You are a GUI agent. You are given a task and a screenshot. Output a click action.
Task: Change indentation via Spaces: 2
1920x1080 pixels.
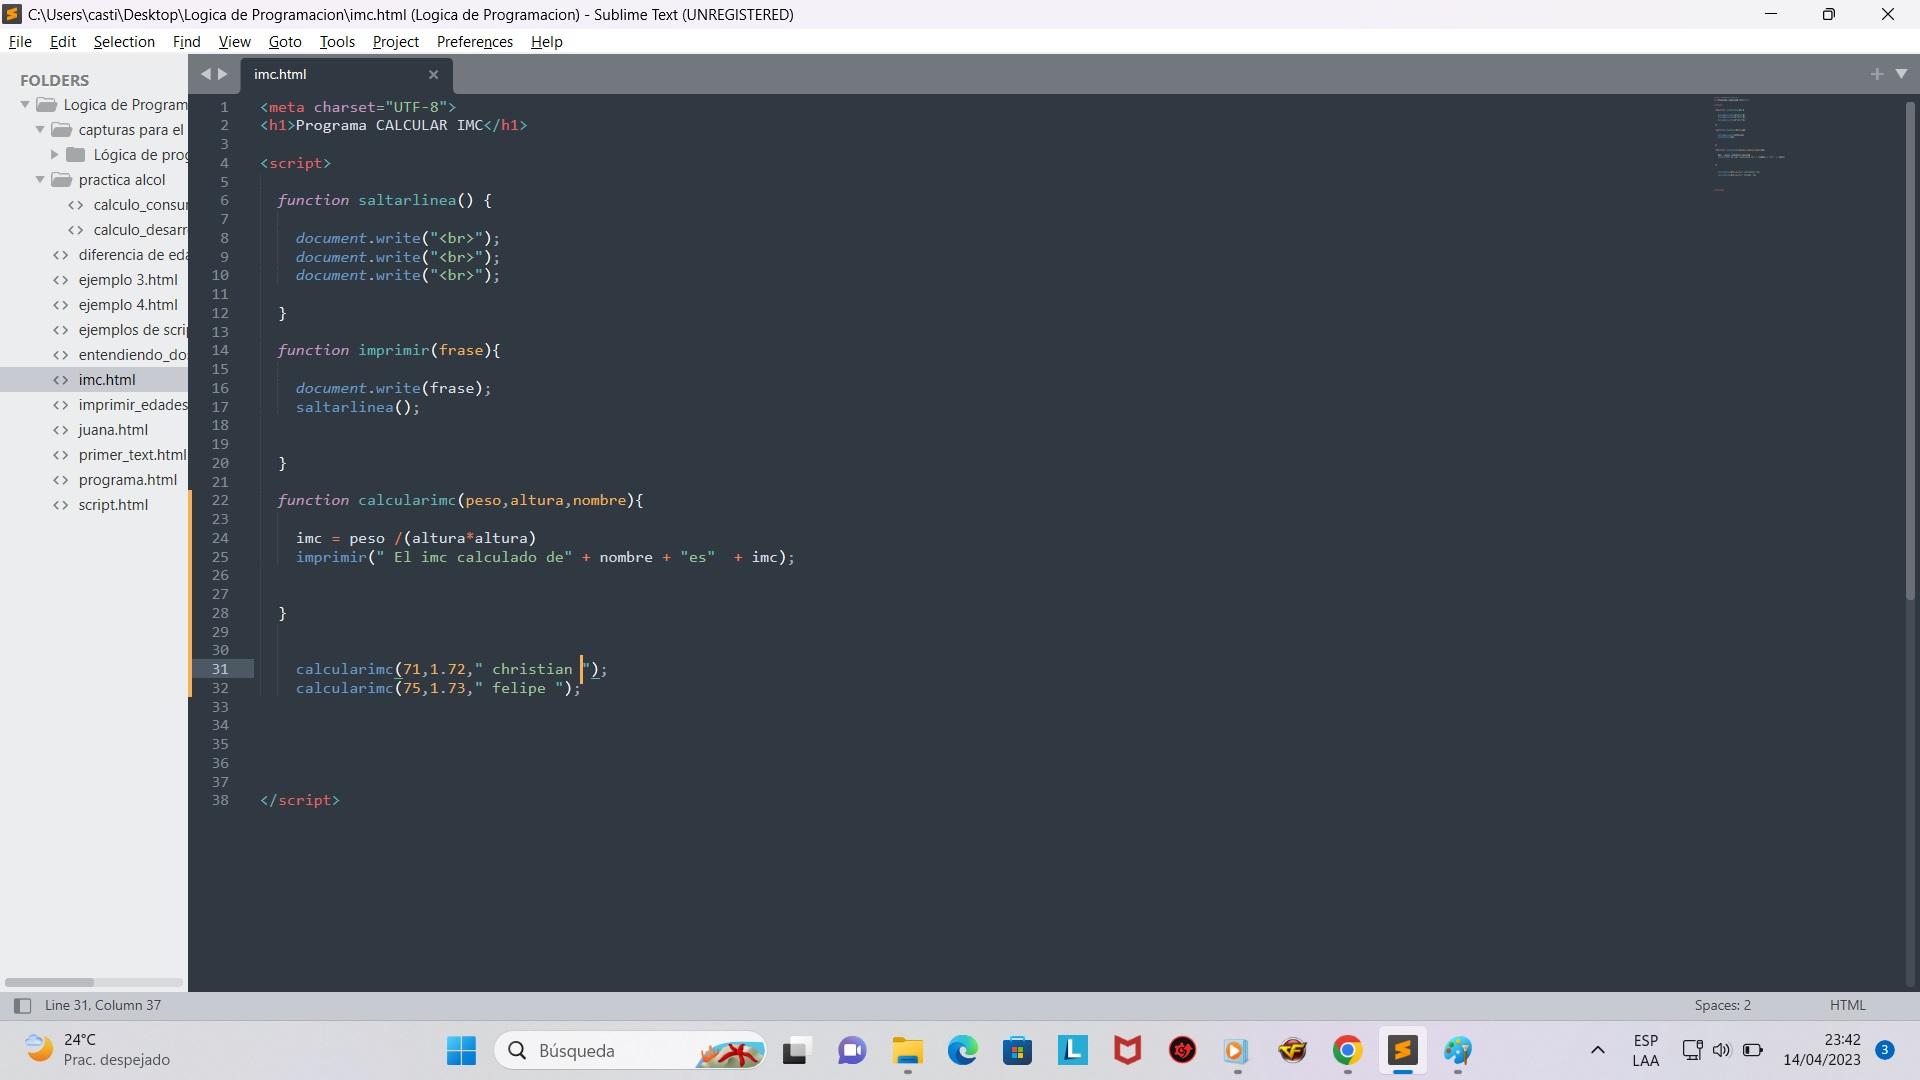(x=1722, y=1005)
